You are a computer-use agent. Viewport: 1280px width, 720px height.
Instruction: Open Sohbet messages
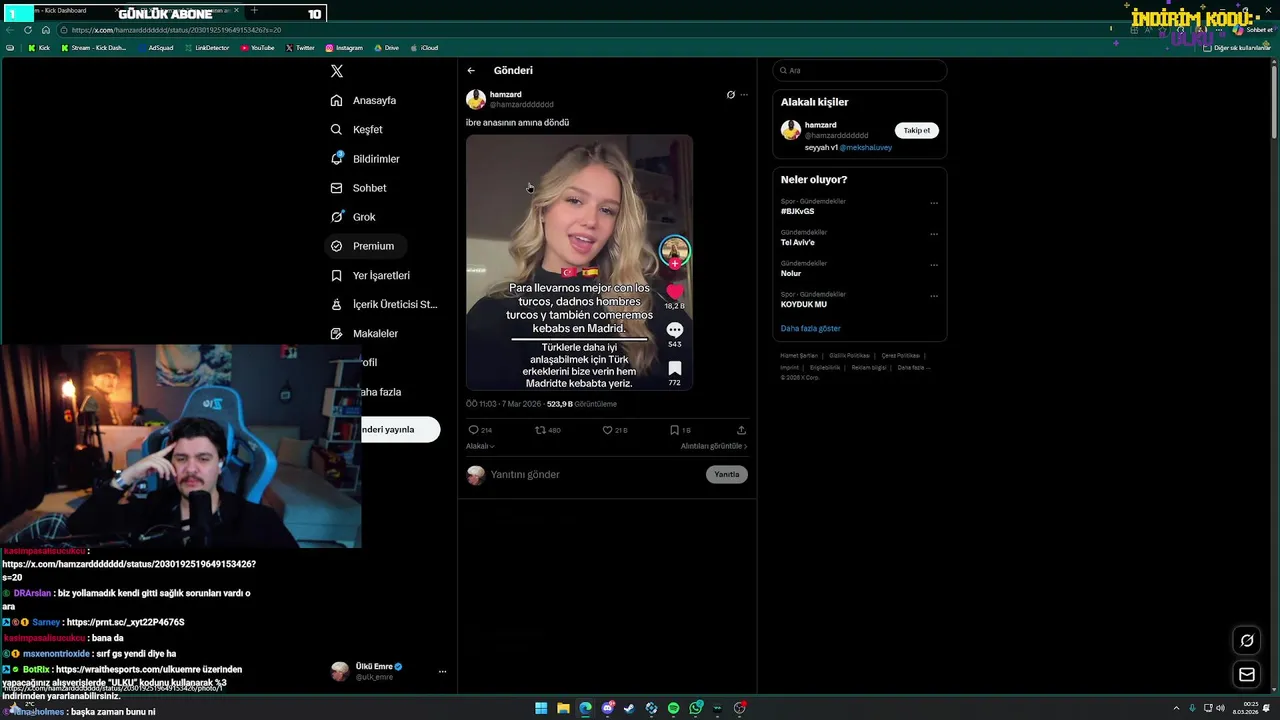tap(358, 188)
